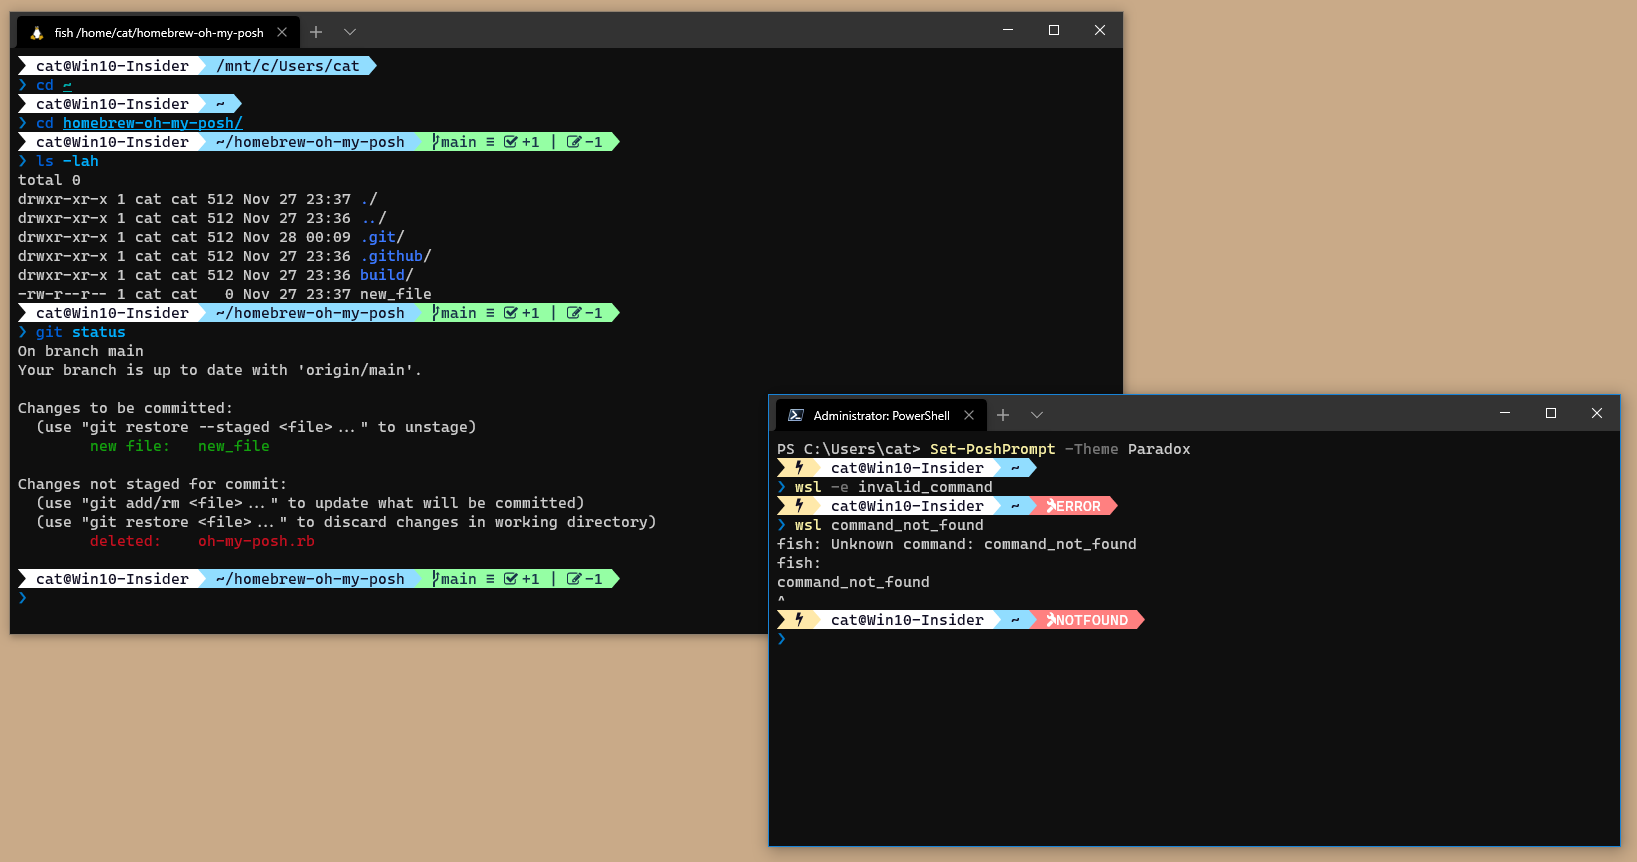The image size is (1637, 862).
Task: Click the PowerShell icon in Administrator tab
Action: pos(796,415)
